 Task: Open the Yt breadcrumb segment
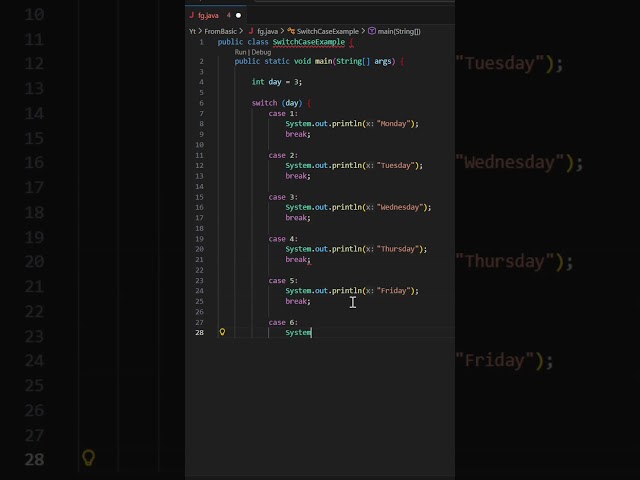pyautogui.click(x=192, y=31)
